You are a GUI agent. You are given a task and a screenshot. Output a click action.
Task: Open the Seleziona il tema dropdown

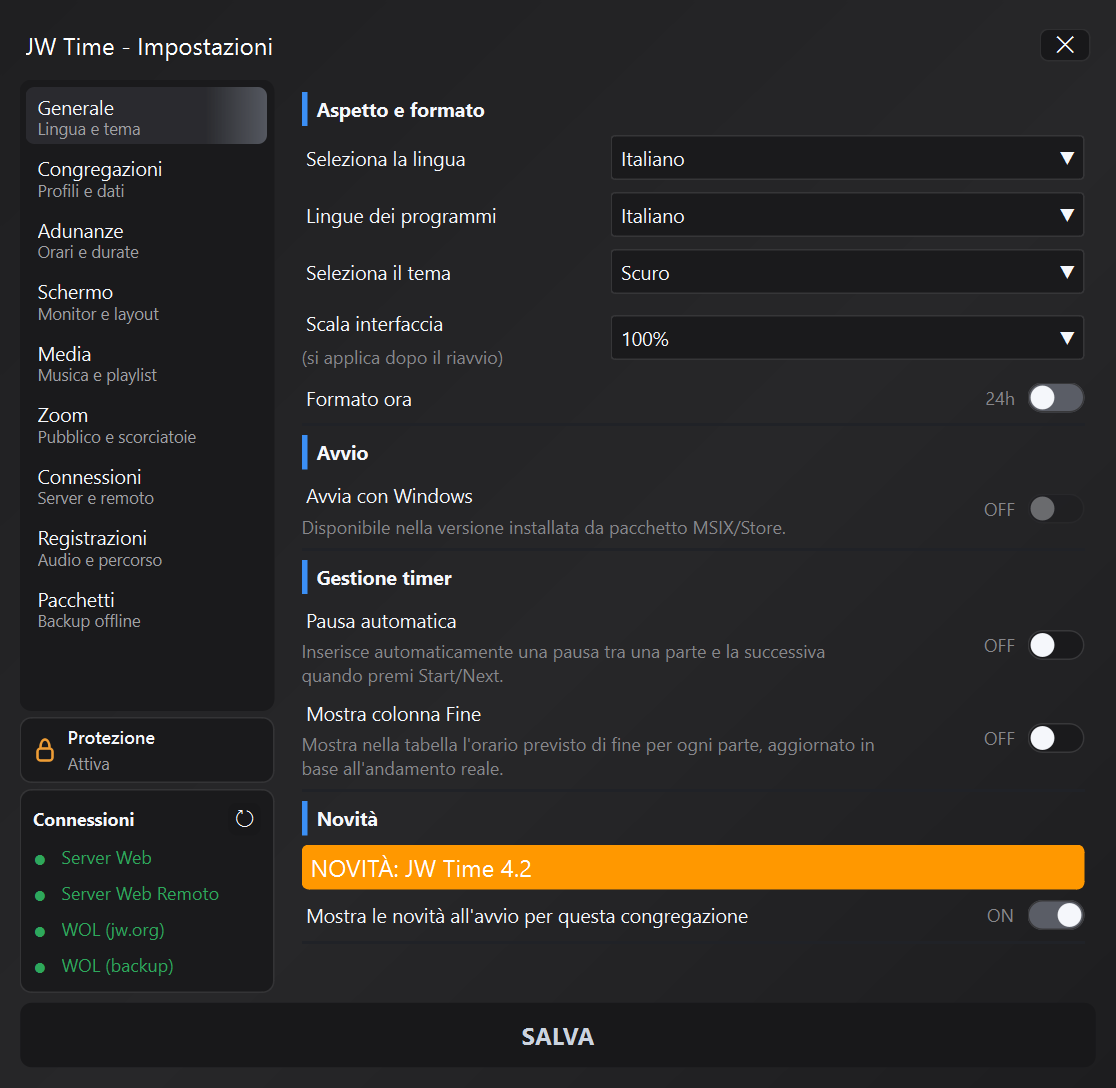pyautogui.click(x=847, y=272)
